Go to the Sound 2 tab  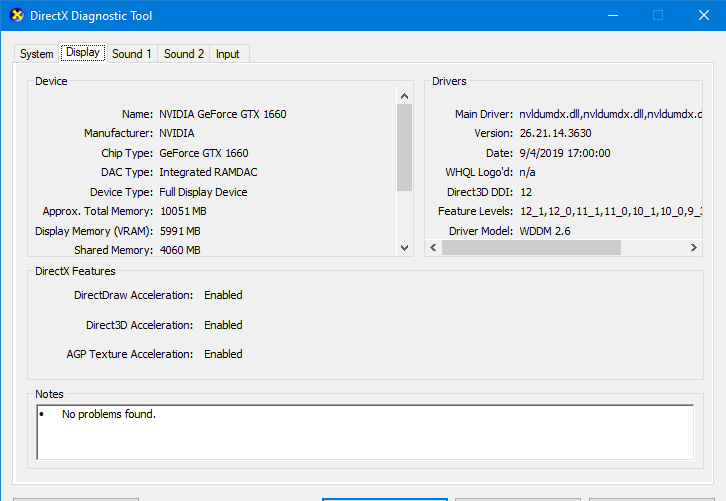pyautogui.click(x=184, y=54)
